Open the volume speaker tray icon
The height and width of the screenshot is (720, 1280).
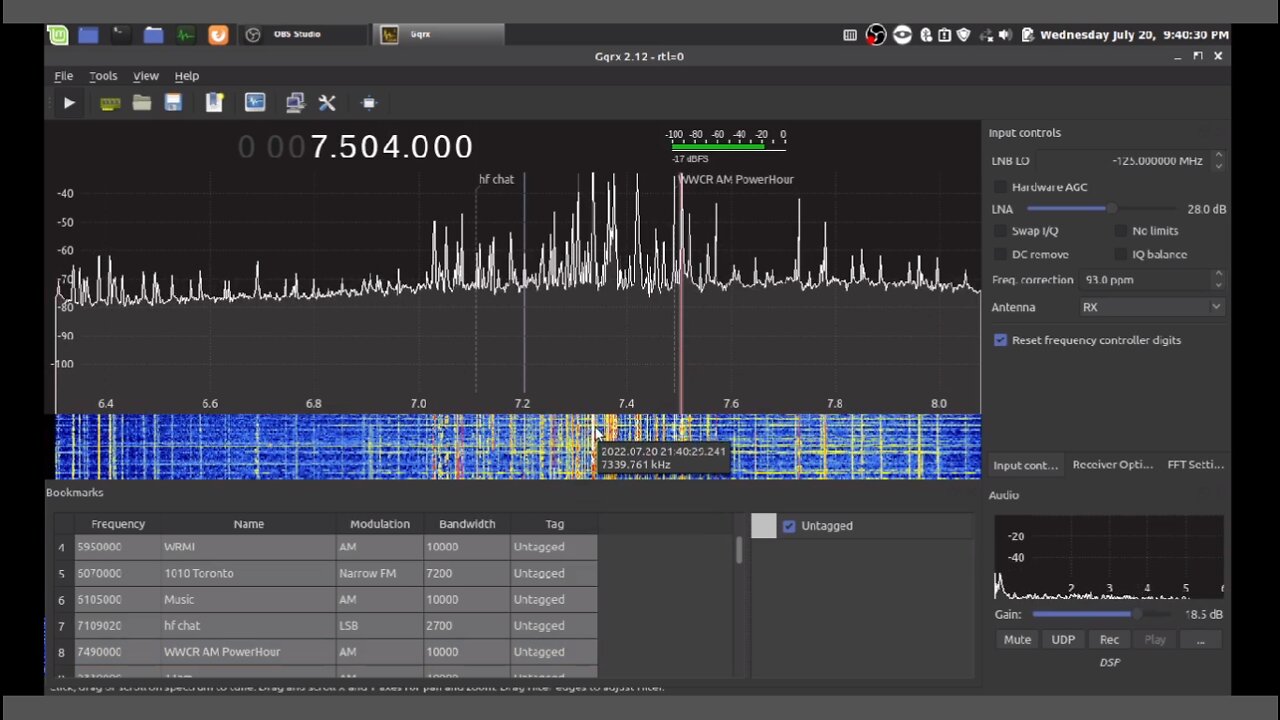1005,35
